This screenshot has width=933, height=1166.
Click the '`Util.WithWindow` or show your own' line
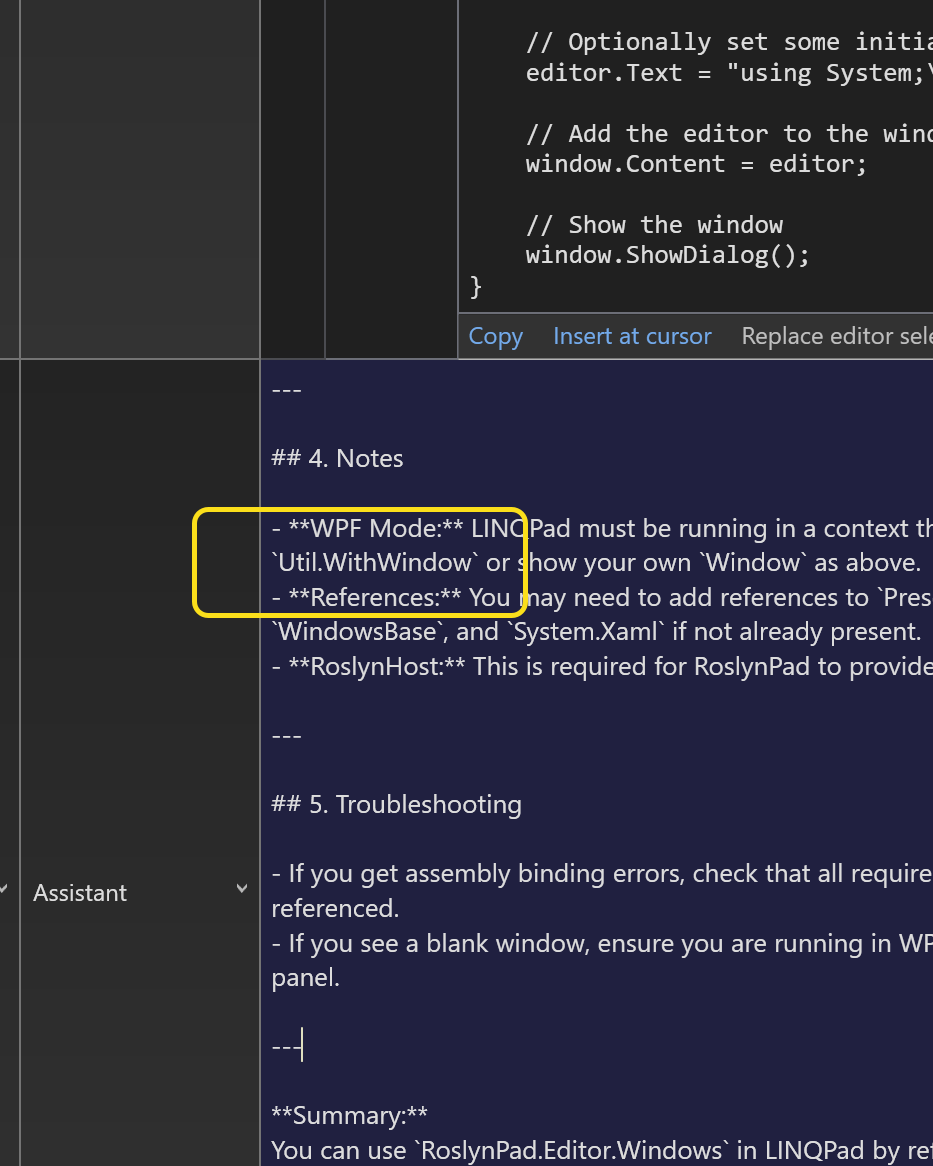(x=596, y=563)
